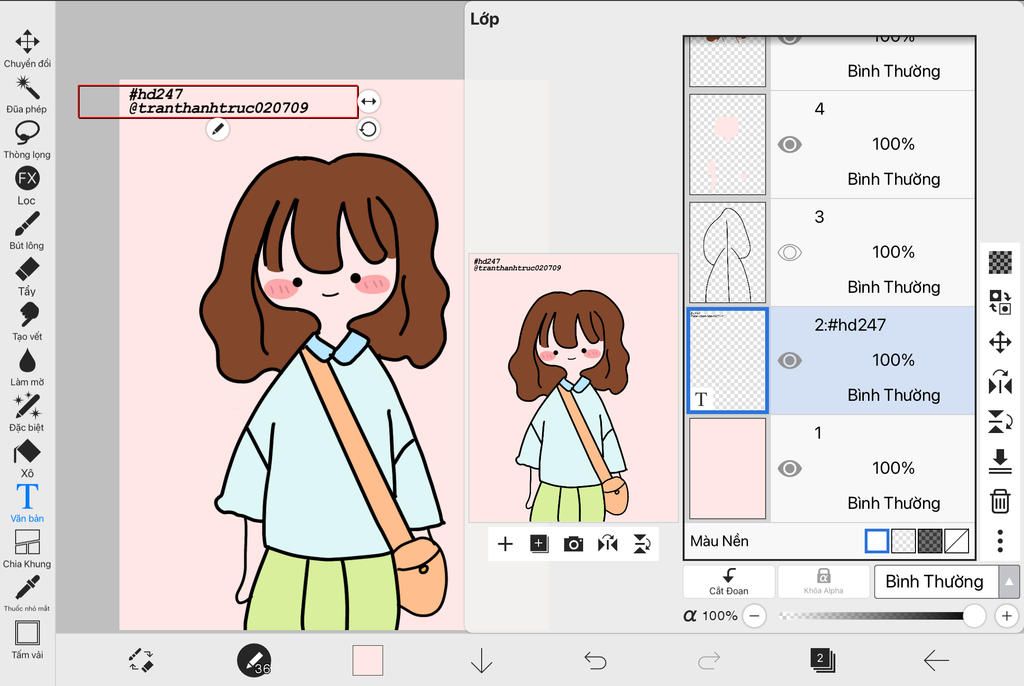Hide layer 1 using eye icon
The height and width of the screenshot is (686, 1024).
[790, 468]
